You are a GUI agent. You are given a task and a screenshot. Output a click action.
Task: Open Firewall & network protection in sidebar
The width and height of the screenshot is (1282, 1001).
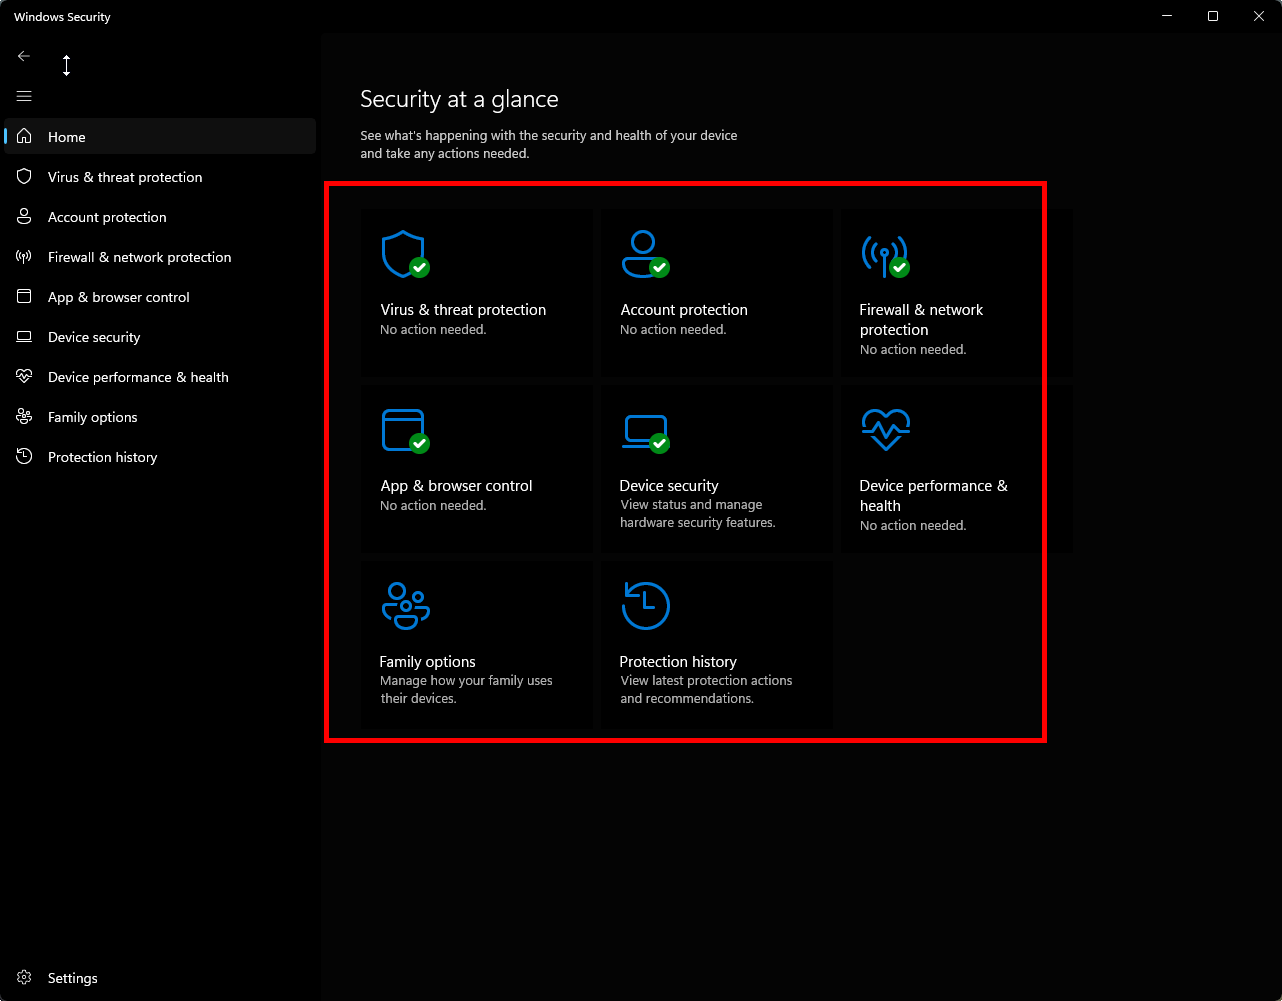click(160, 257)
